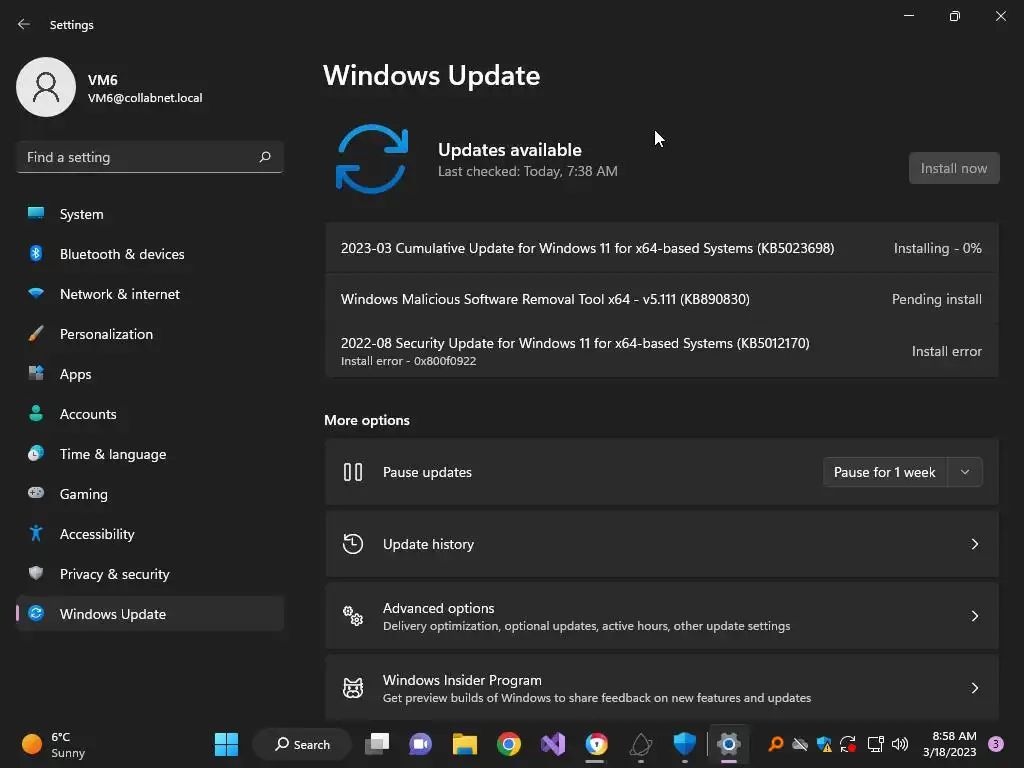
Task: Open Windows Insider Program
Action: coord(662,688)
